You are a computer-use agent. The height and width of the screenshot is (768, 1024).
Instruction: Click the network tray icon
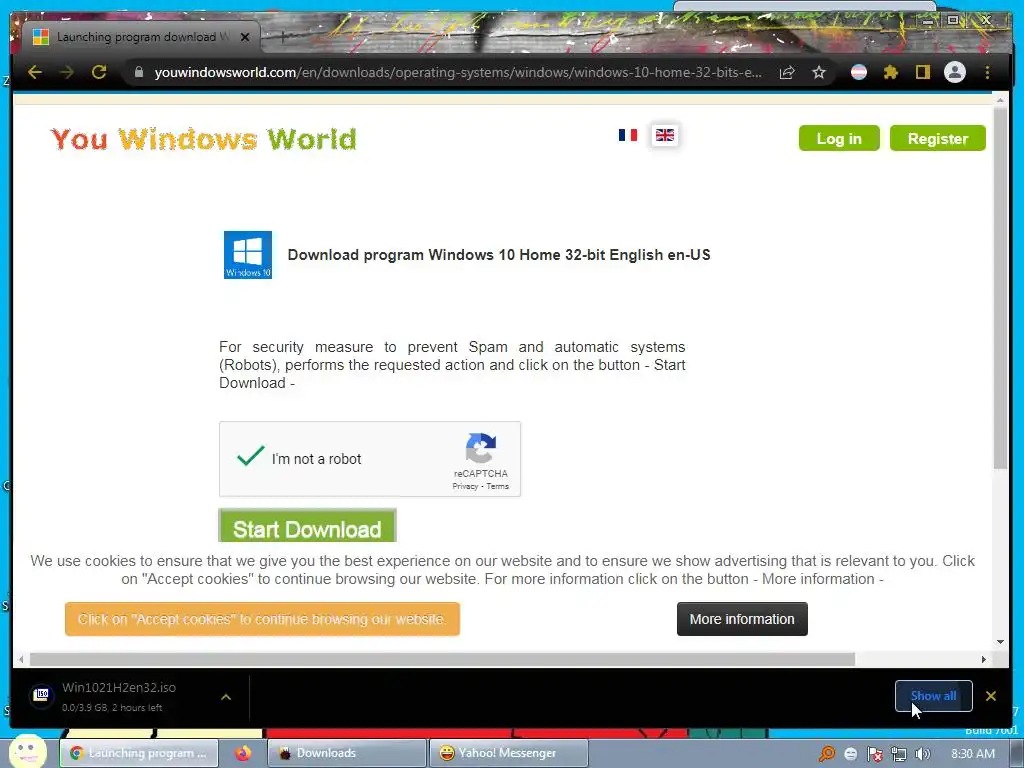[x=899, y=754]
